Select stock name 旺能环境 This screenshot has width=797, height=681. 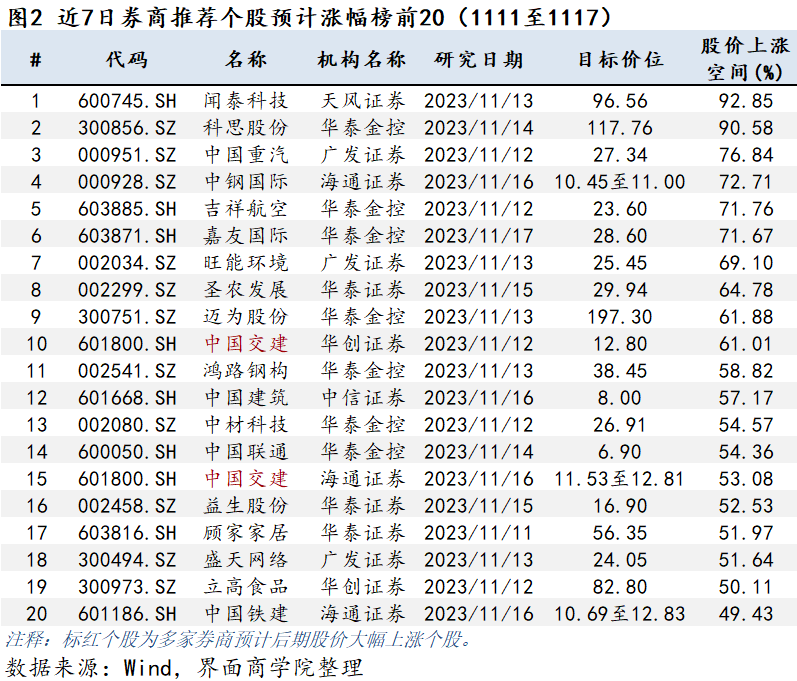click(246, 262)
